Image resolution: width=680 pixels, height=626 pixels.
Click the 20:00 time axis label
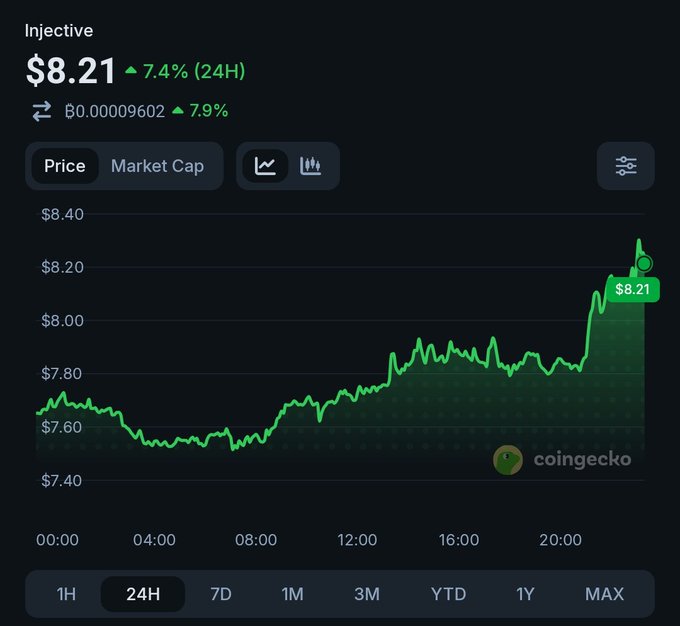click(560, 540)
